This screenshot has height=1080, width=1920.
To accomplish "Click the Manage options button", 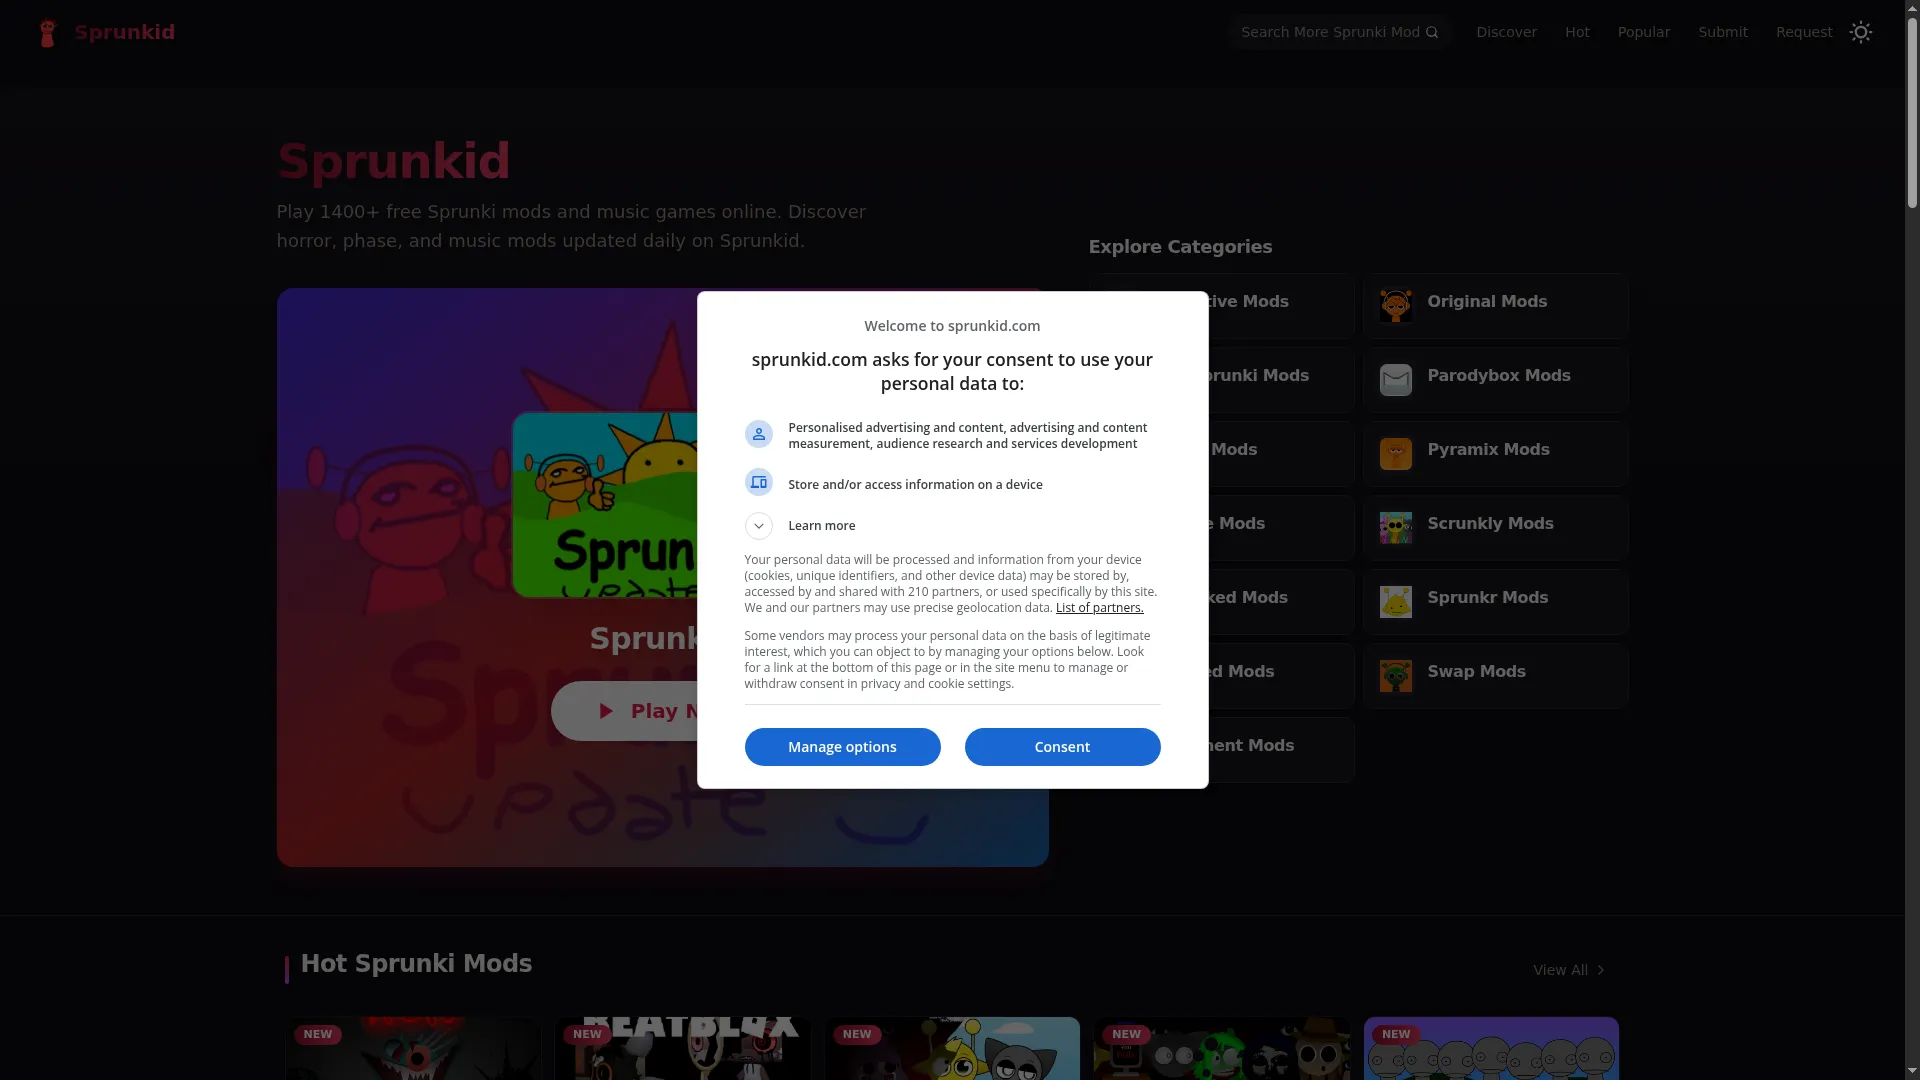I will click(x=842, y=747).
